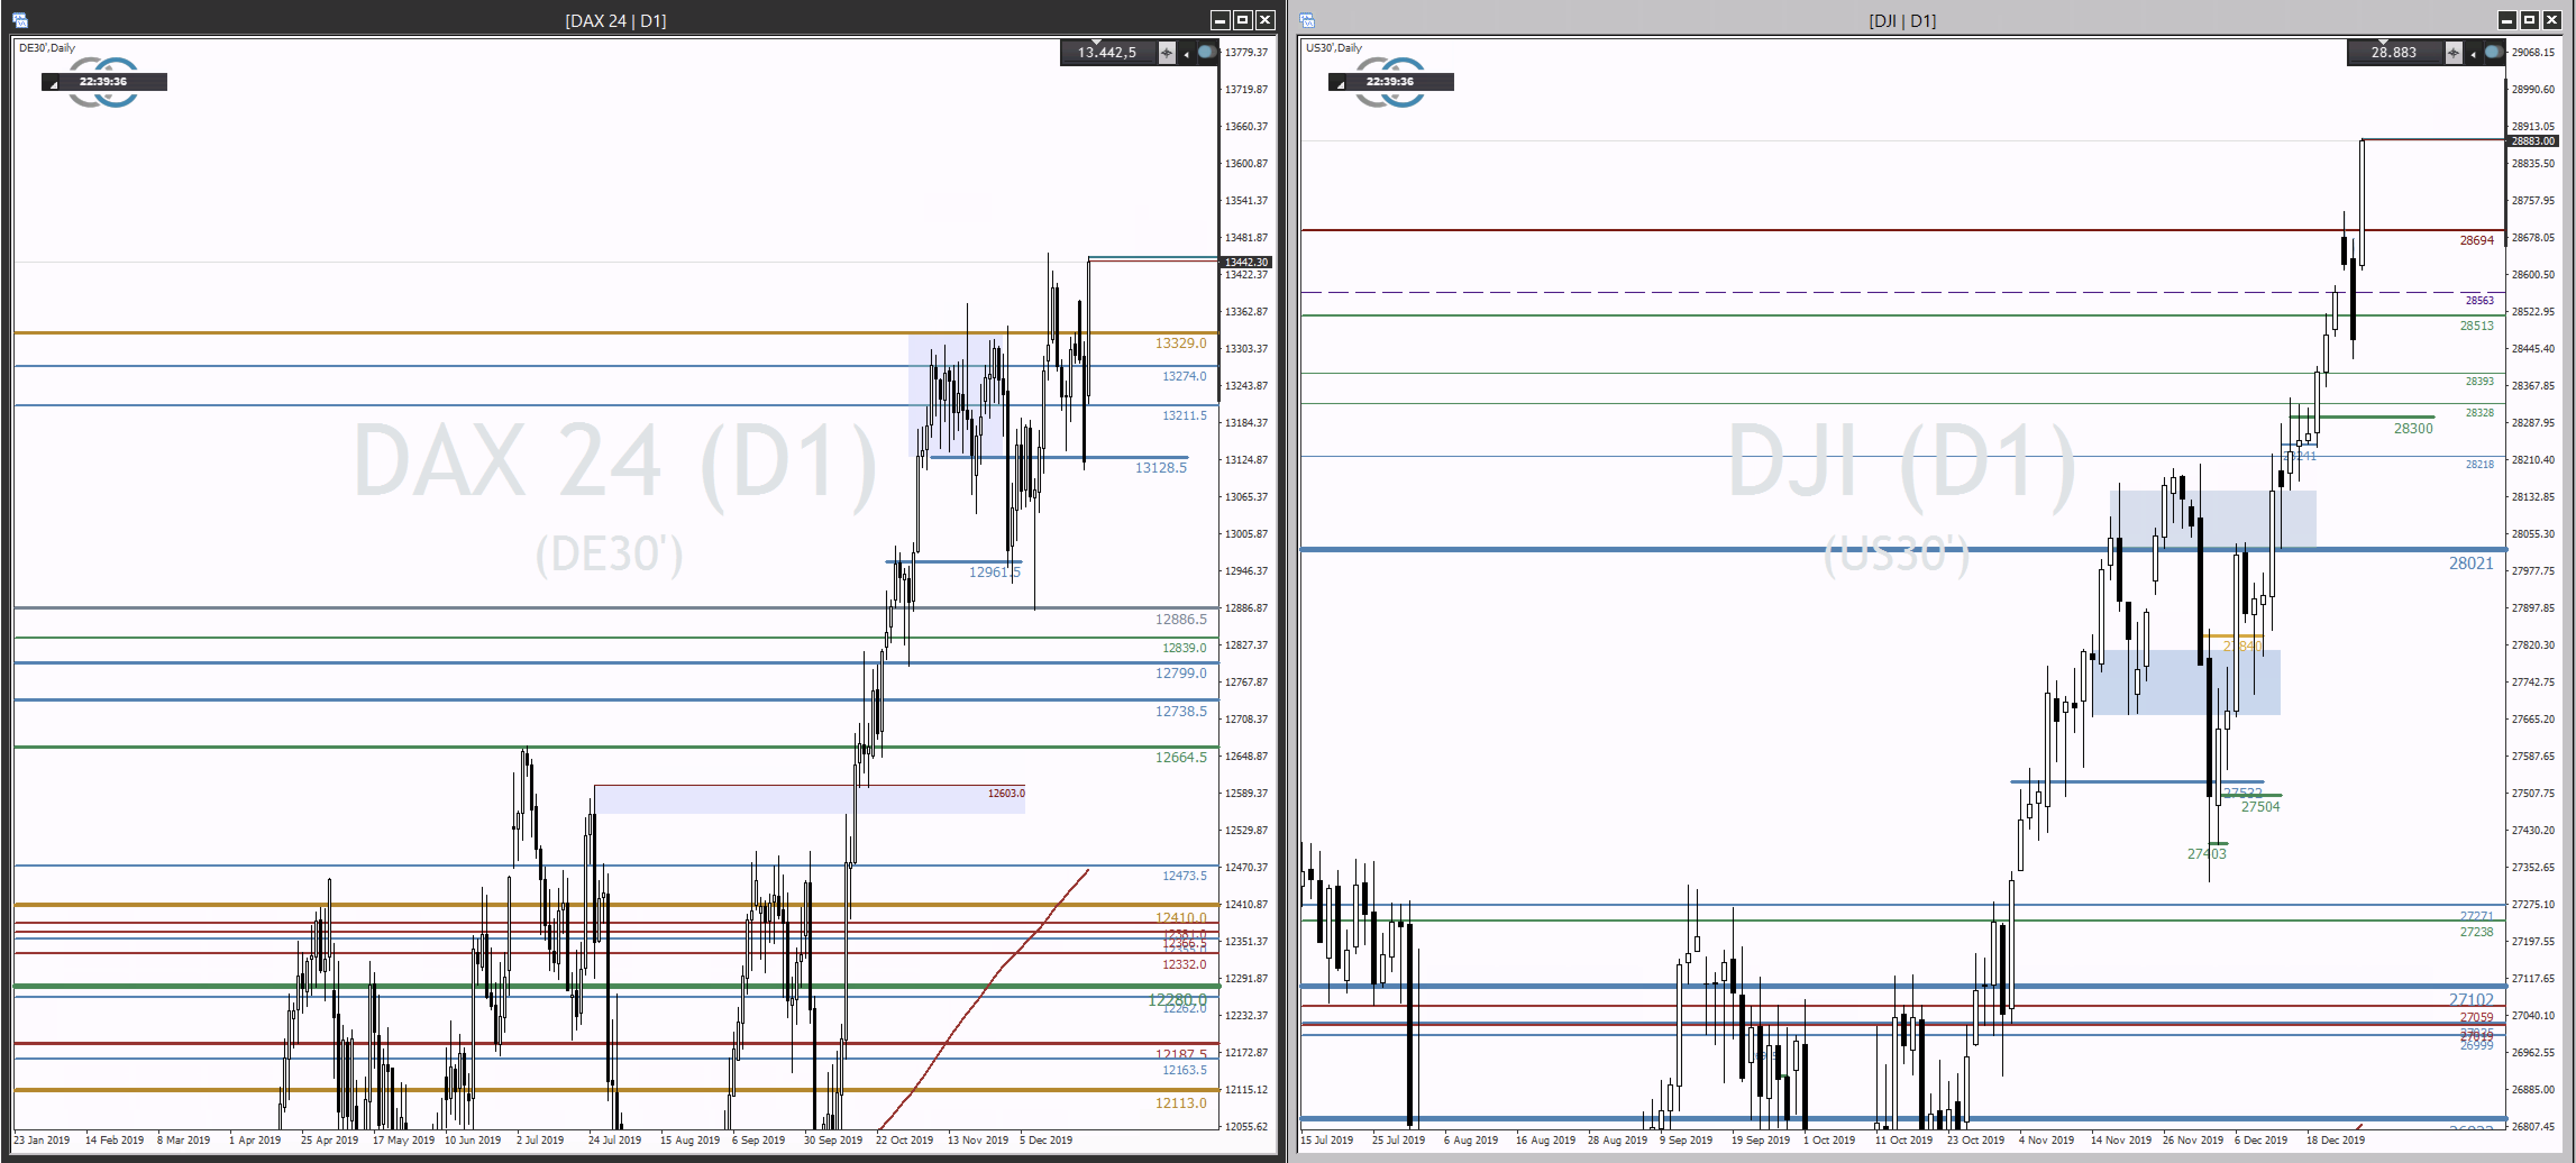Screen dimensions: 2576x1163
Task: Select the 28393 level label
Action: (2479, 381)
